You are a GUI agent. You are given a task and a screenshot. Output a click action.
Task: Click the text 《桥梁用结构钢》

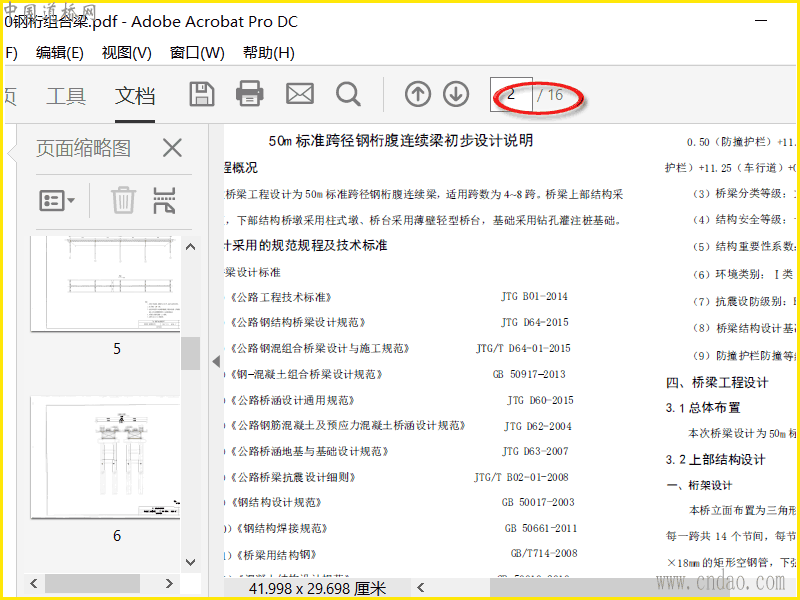276,555
